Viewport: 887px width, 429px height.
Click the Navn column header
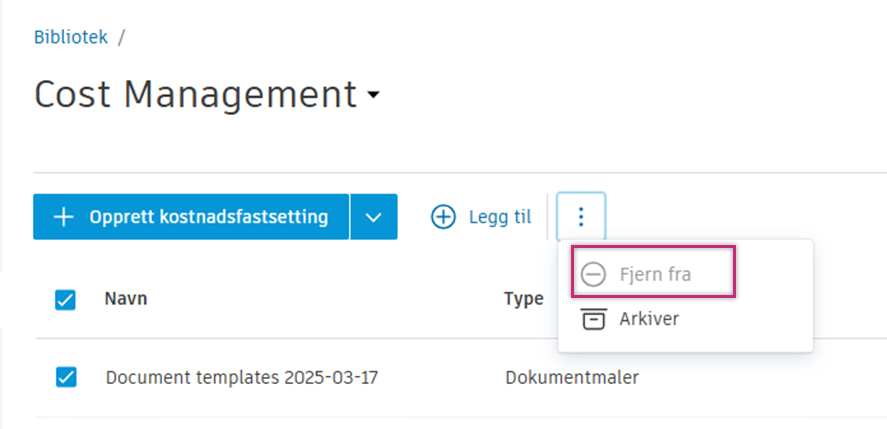[126, 299]
